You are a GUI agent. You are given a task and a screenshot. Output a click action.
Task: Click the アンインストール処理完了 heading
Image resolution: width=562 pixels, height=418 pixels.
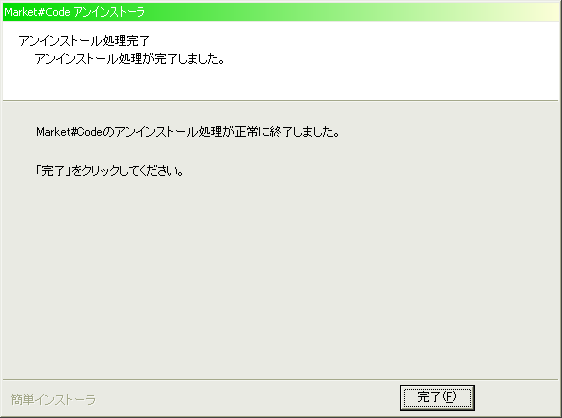84,41
